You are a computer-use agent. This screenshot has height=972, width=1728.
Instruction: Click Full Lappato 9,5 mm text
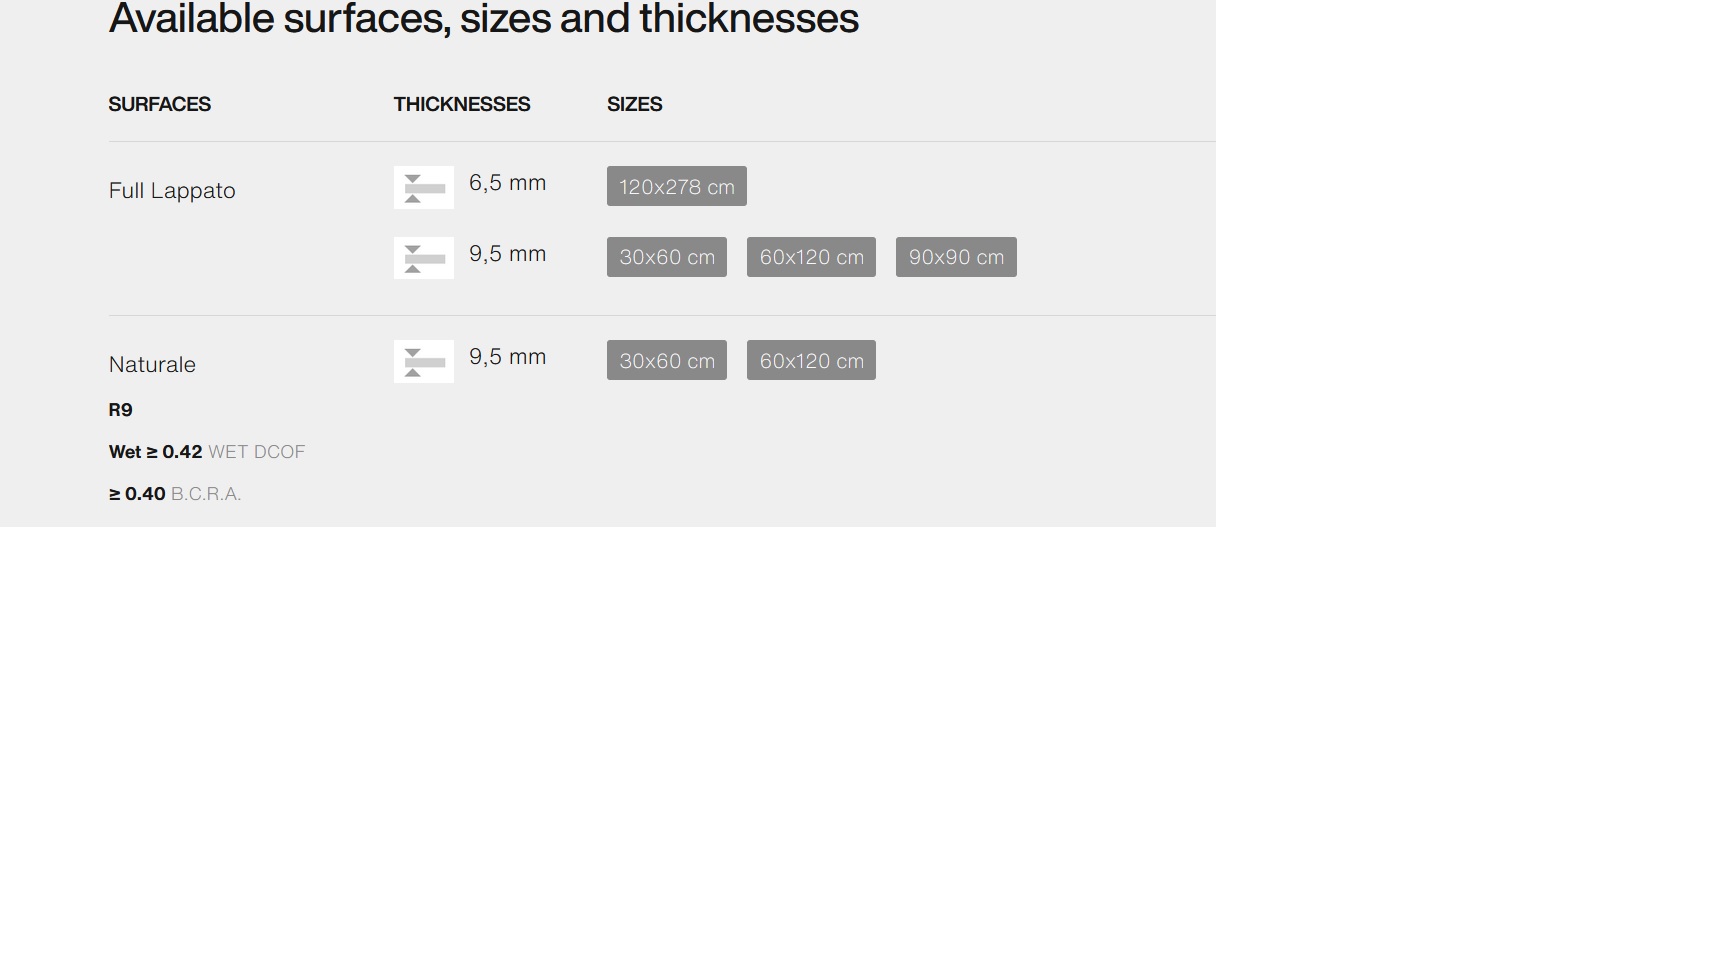tap(508, 254)
